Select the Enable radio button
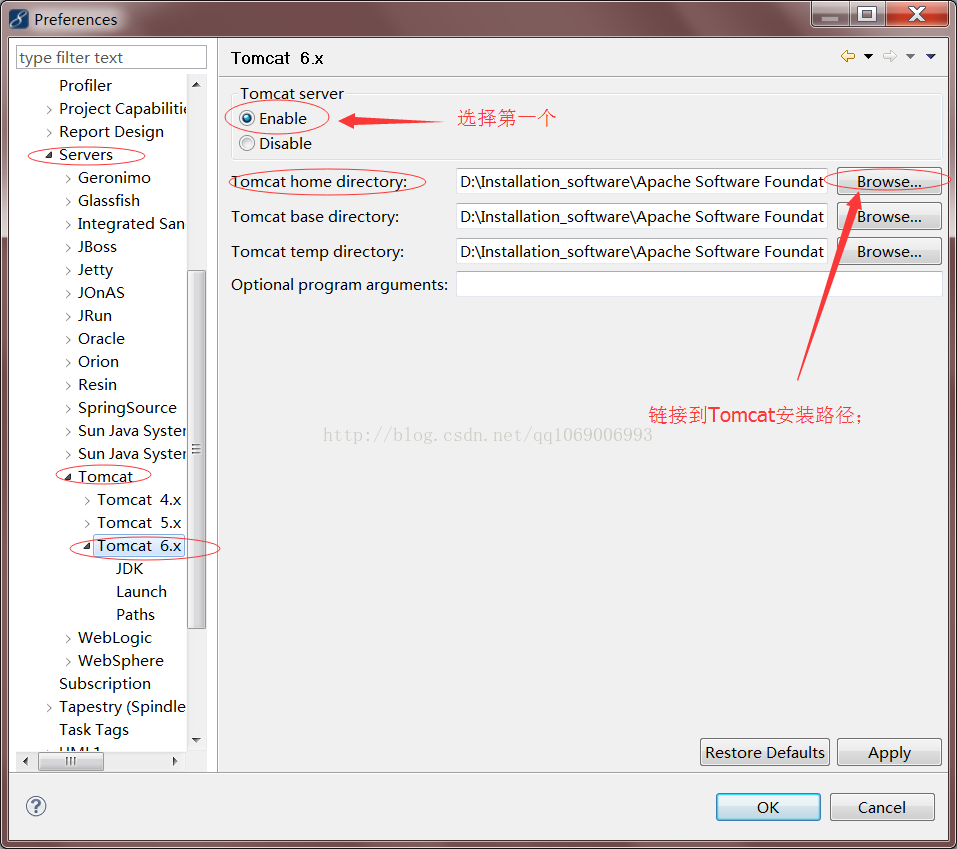 tap(247, 118)
